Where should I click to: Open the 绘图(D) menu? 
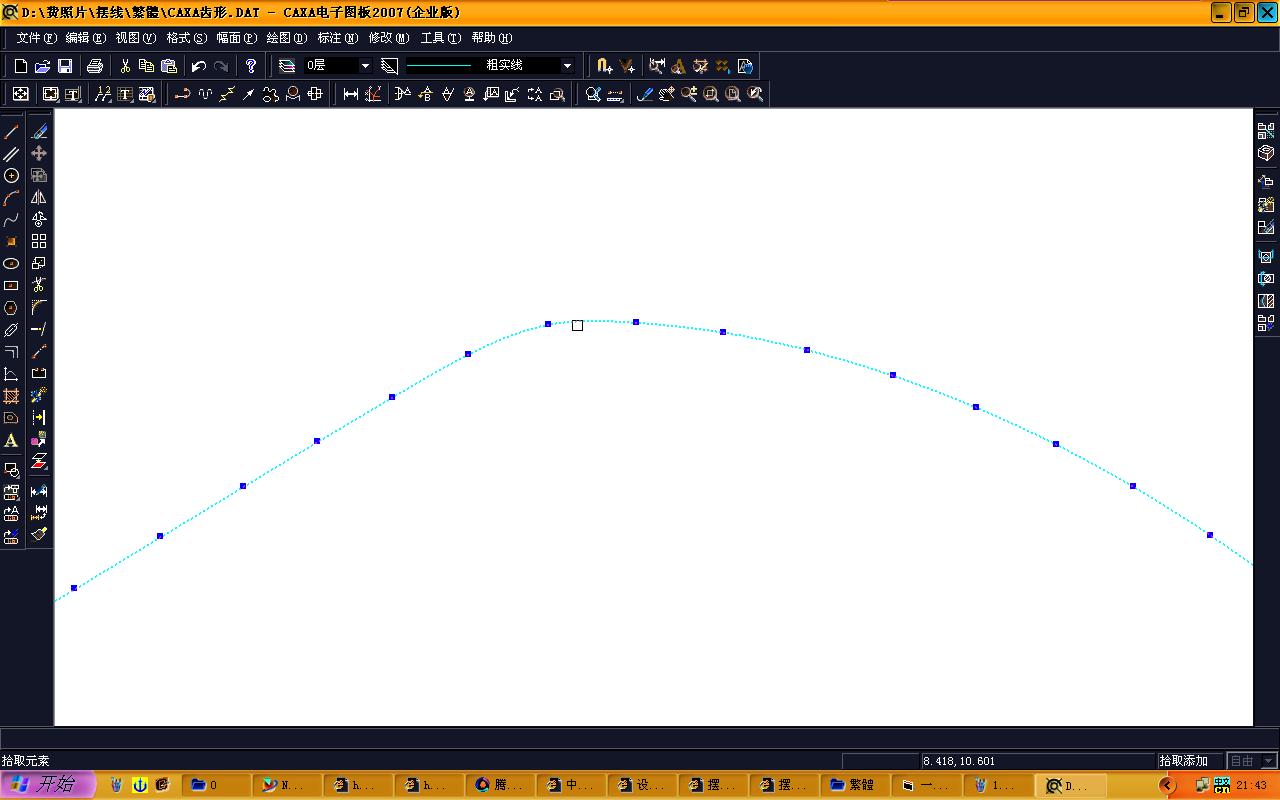click(287, 38)
